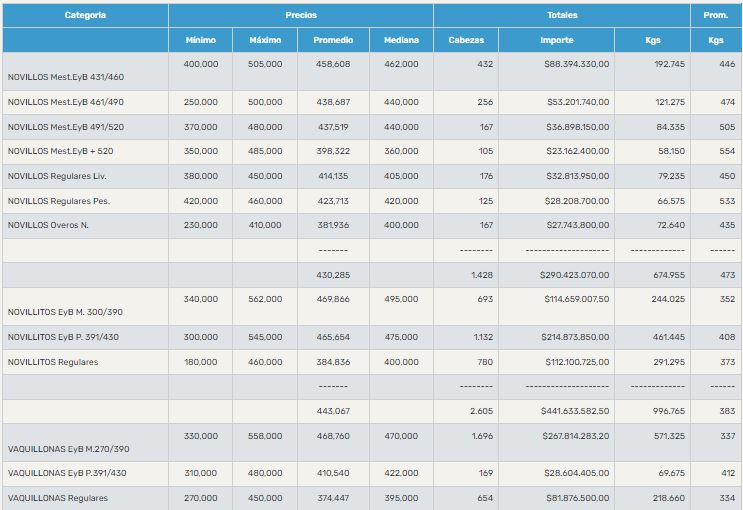Click the Importe column header
Viewport: 743px width, 510px height.
click(557, 40)
